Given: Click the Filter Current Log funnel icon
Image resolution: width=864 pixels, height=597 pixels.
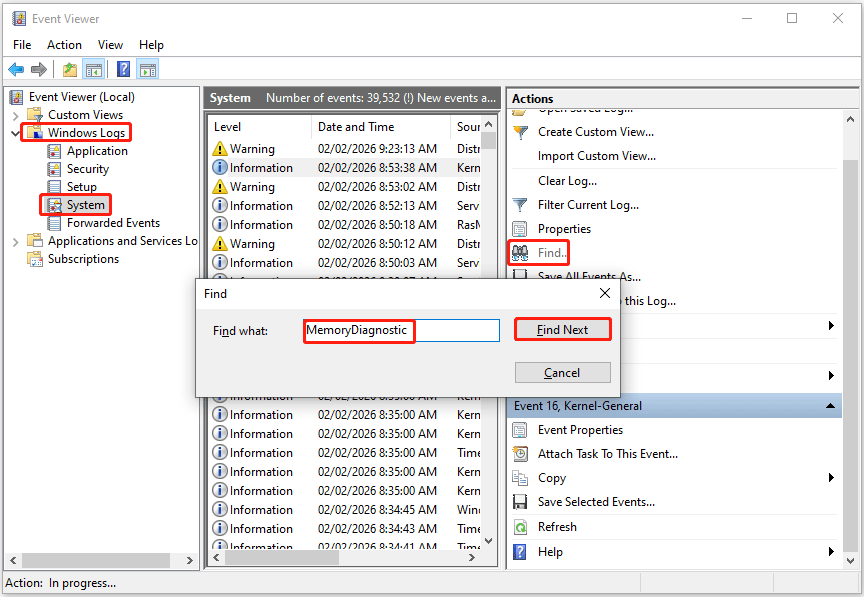Looking at the screenshot, I should tap(521, 204).
